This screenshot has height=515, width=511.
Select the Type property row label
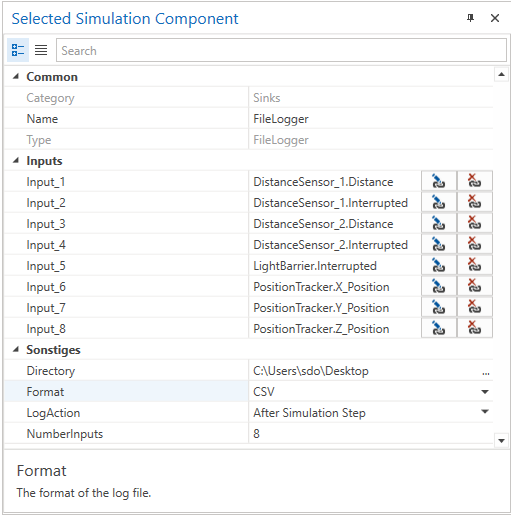coord(39,140)
